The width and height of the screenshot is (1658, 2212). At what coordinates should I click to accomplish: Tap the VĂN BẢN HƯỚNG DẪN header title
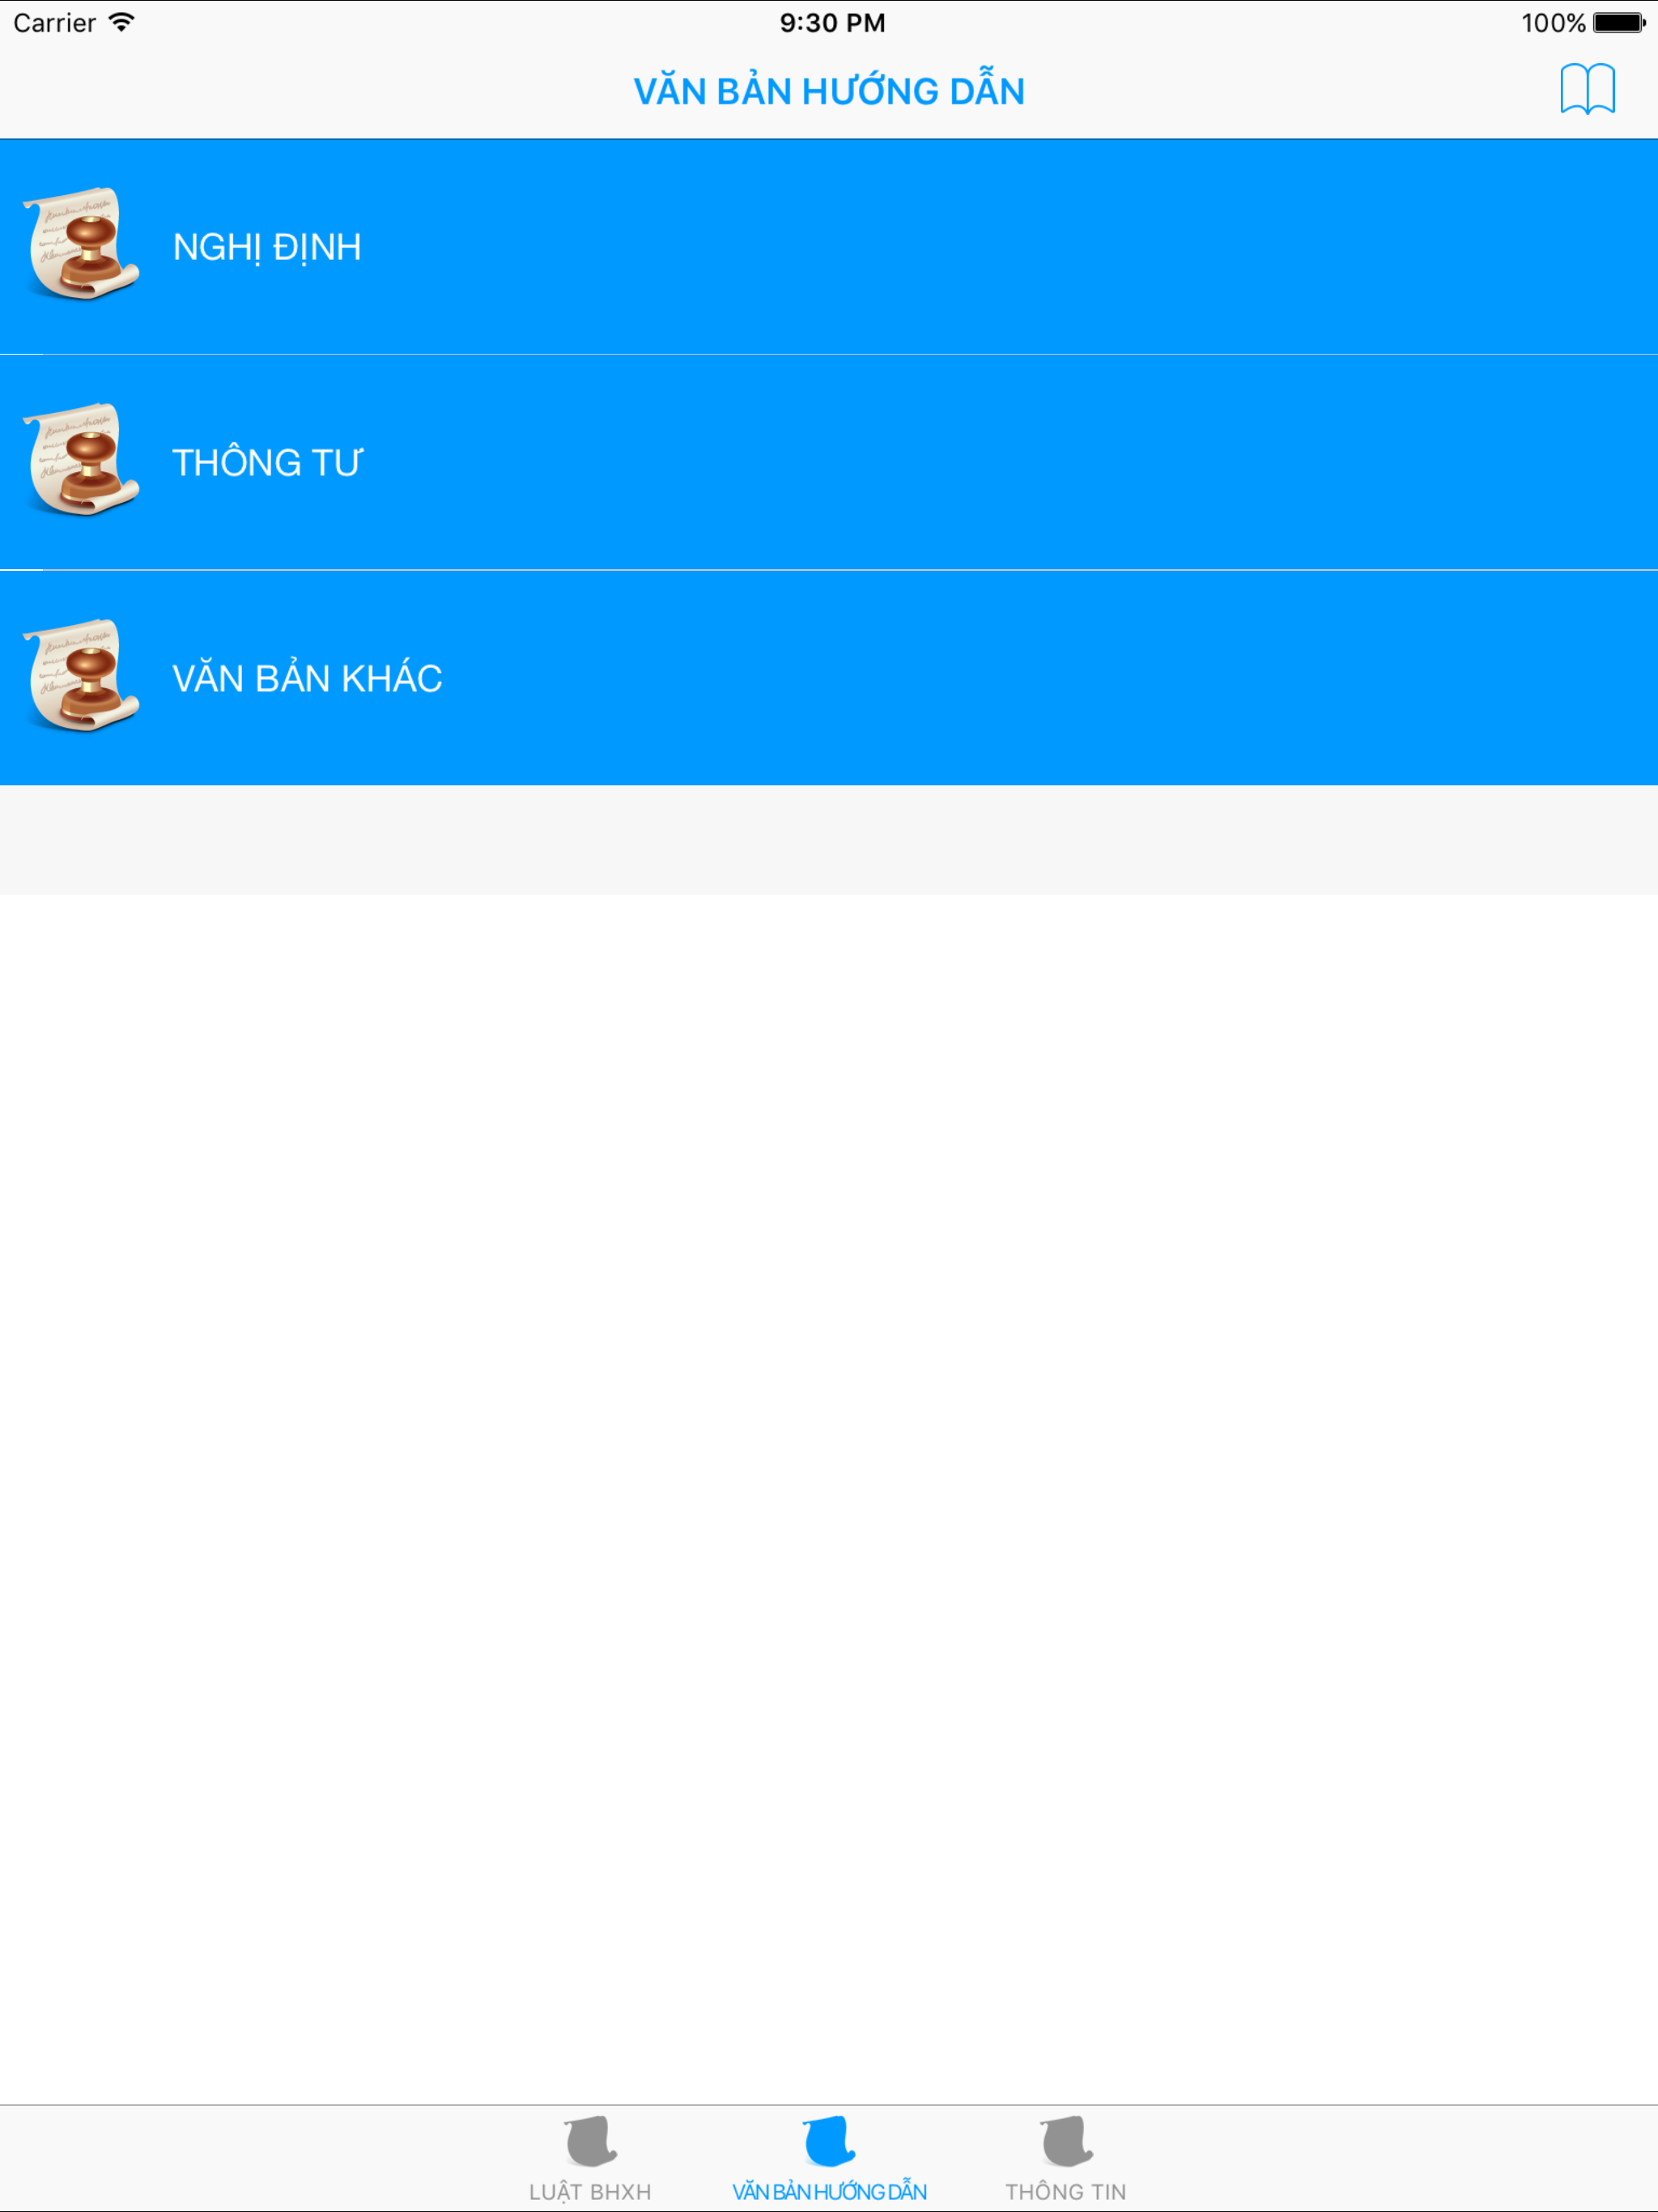pyautogui.click(x=829, y=90)
